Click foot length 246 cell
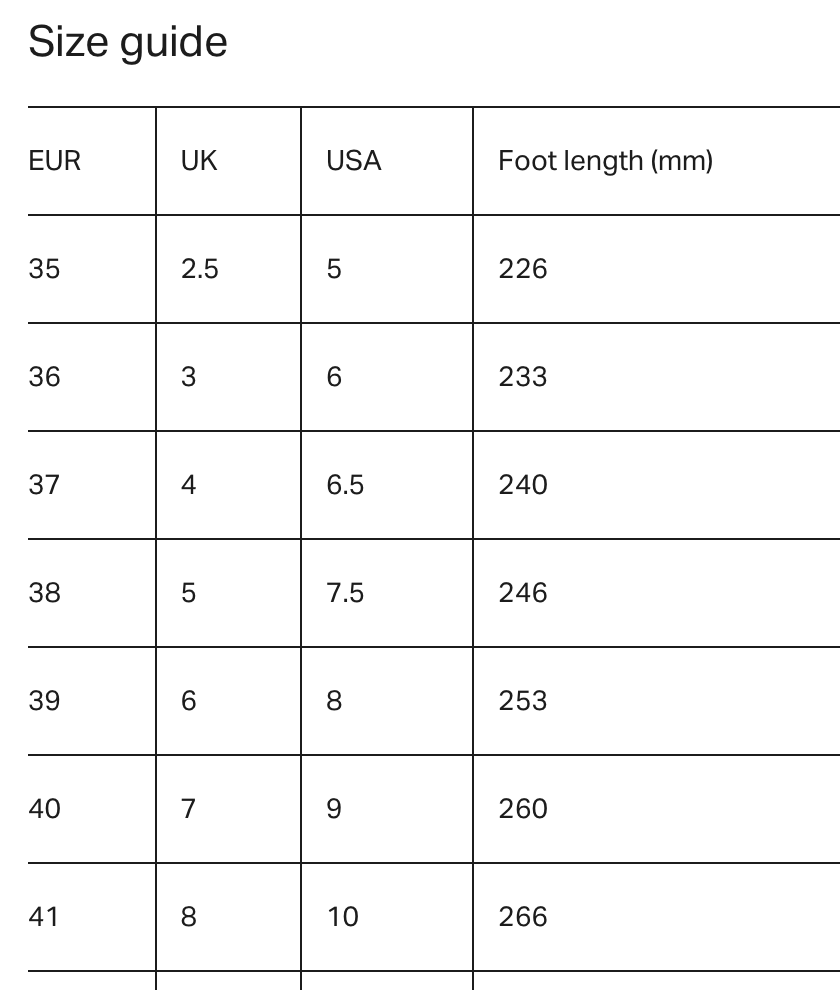This screenshot has height=990, width=840. [523, 593]
